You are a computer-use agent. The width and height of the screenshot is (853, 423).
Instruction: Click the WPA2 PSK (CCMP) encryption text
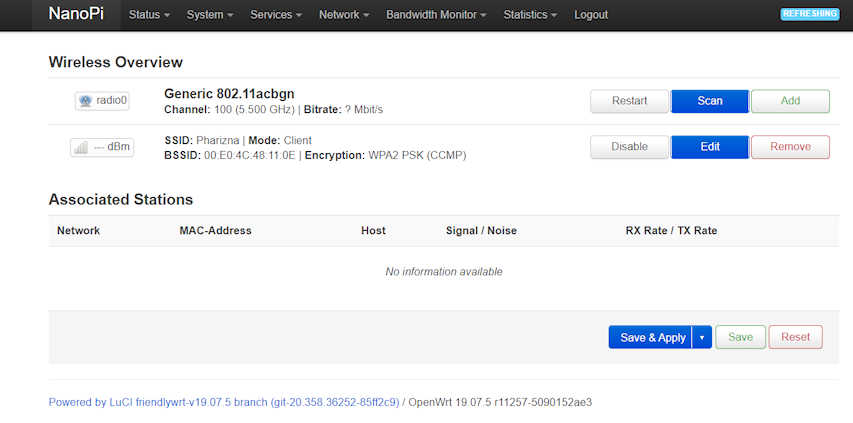[x=417, y=155]
